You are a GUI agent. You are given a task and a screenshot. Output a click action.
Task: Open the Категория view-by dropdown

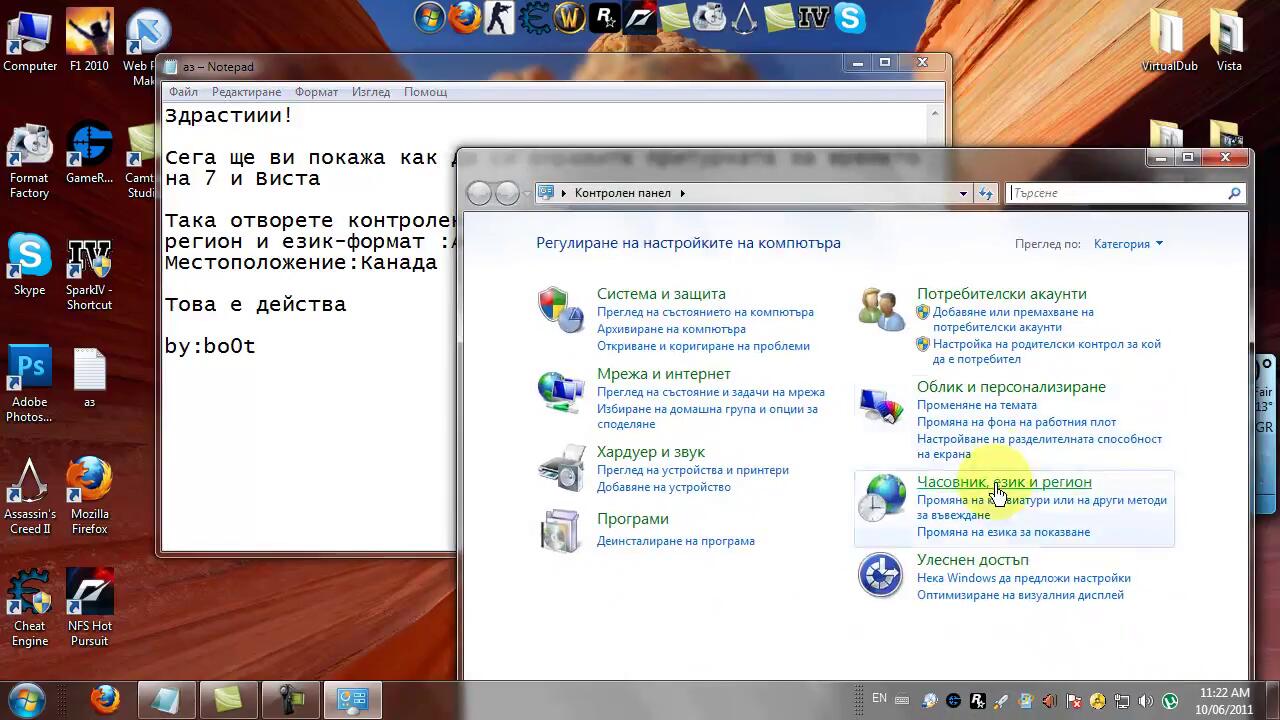pyautogui.click(x=1128, y=244)
